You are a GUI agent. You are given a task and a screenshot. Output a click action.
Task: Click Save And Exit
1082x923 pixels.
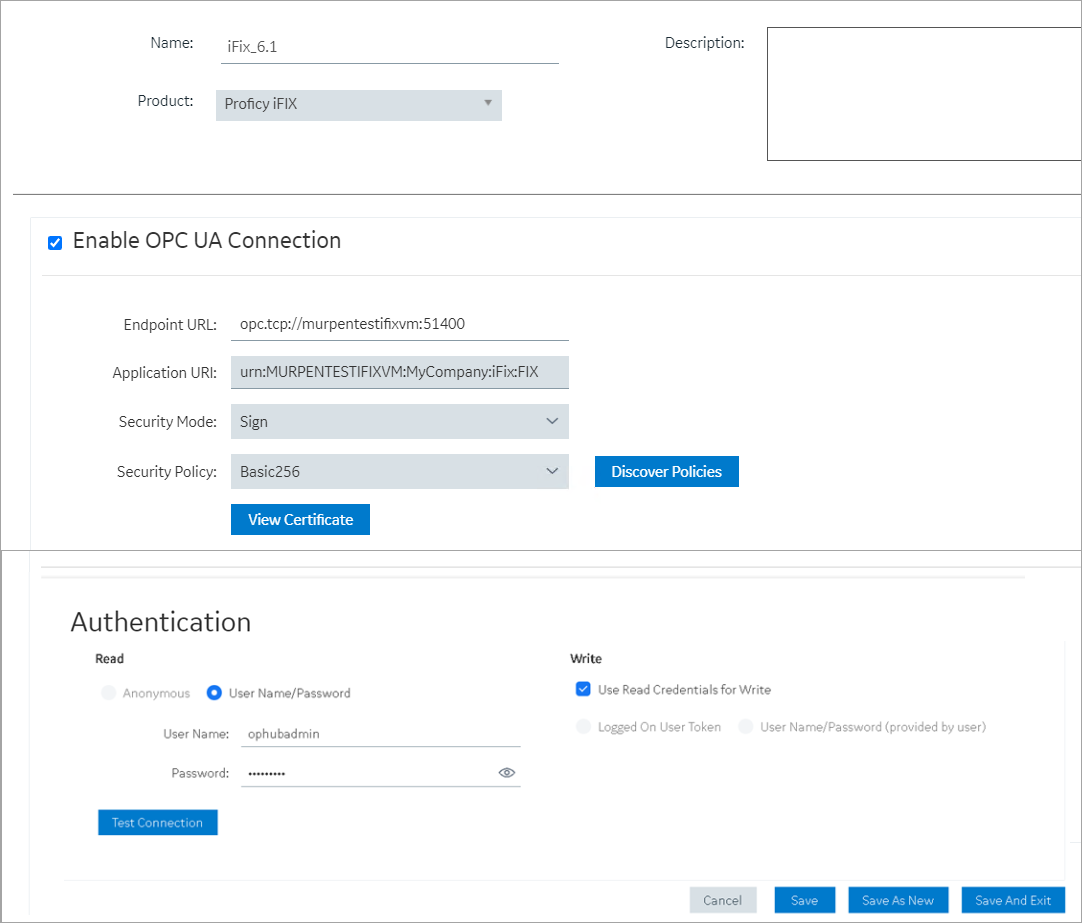point(1013,900)
